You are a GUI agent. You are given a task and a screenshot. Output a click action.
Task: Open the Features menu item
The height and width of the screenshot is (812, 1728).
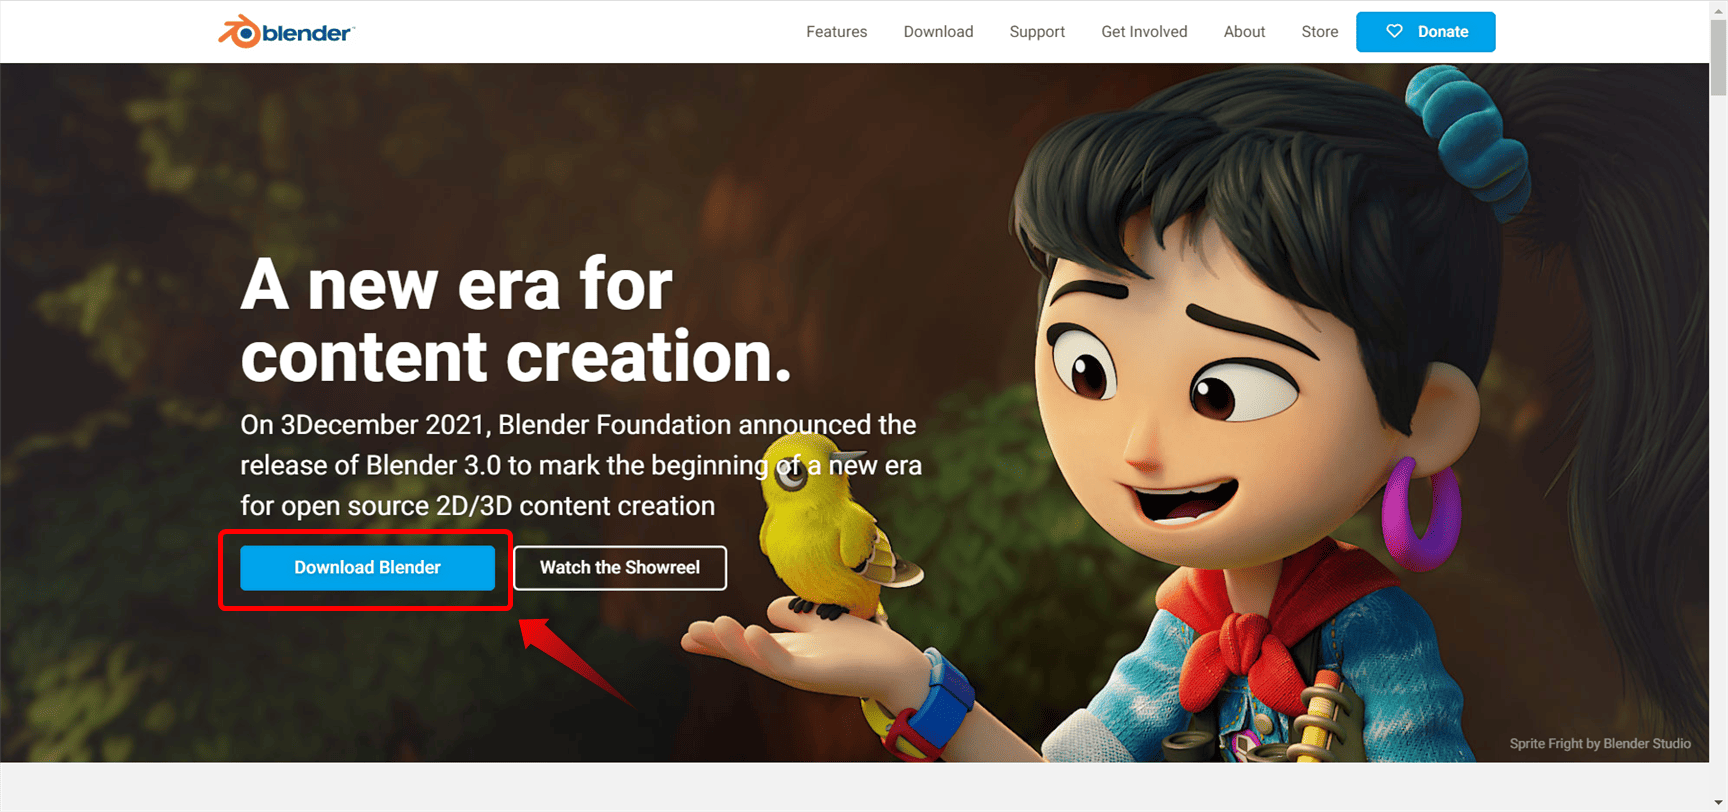pos(836,32)
